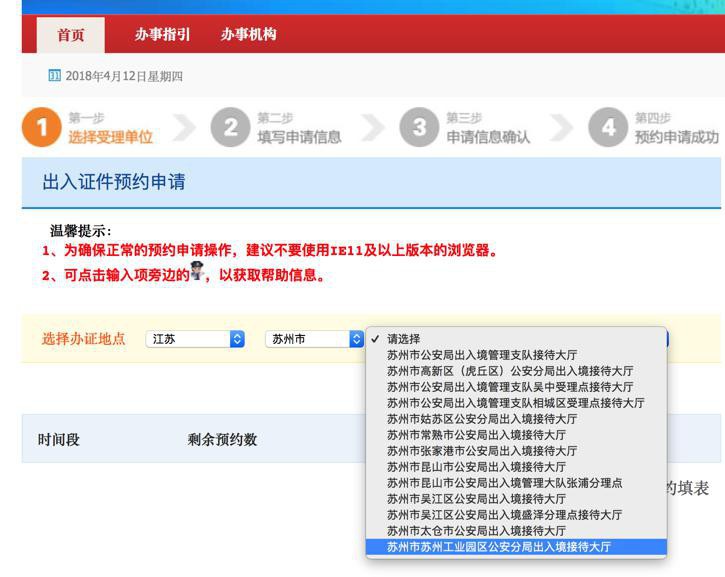Image resolution: width=725 pixels, height=577 pixels.
Task: Click the IE11 browser warning line
Action: pyautogui.click(x=270, y=250)
